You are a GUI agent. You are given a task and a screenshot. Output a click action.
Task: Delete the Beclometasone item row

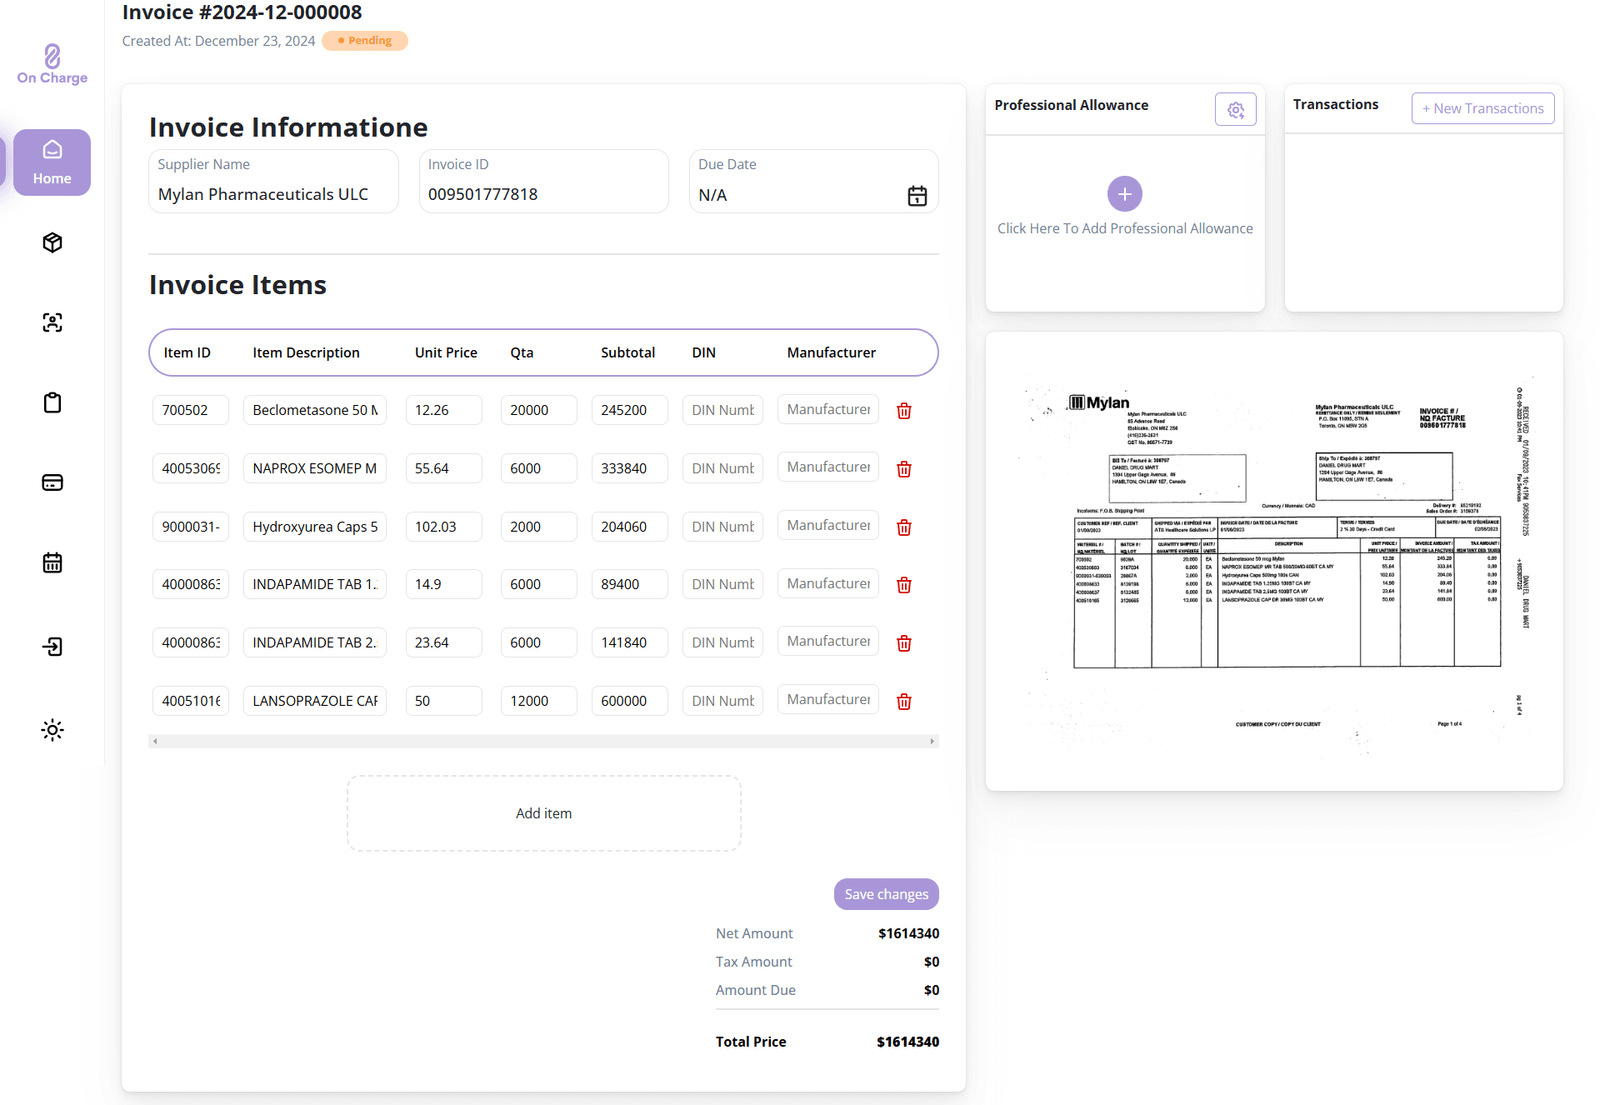click(x=904, y=411)
